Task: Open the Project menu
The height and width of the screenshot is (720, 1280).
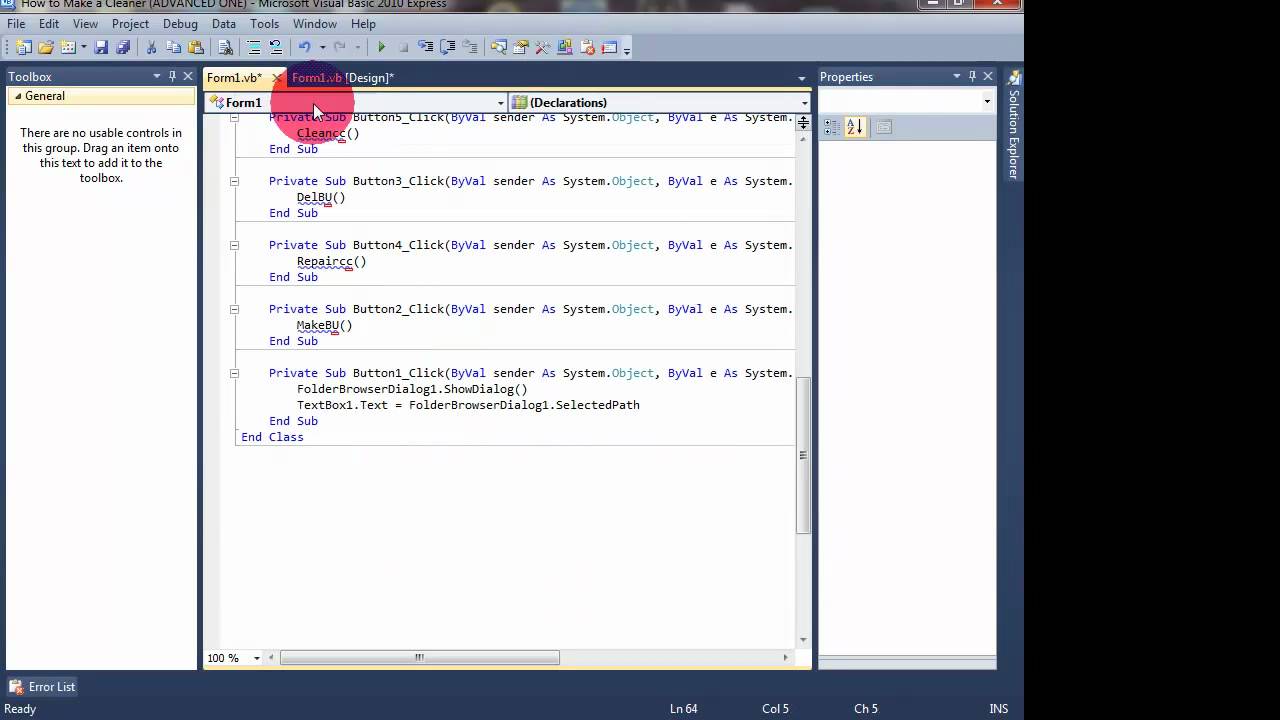Action: [130, 24]
